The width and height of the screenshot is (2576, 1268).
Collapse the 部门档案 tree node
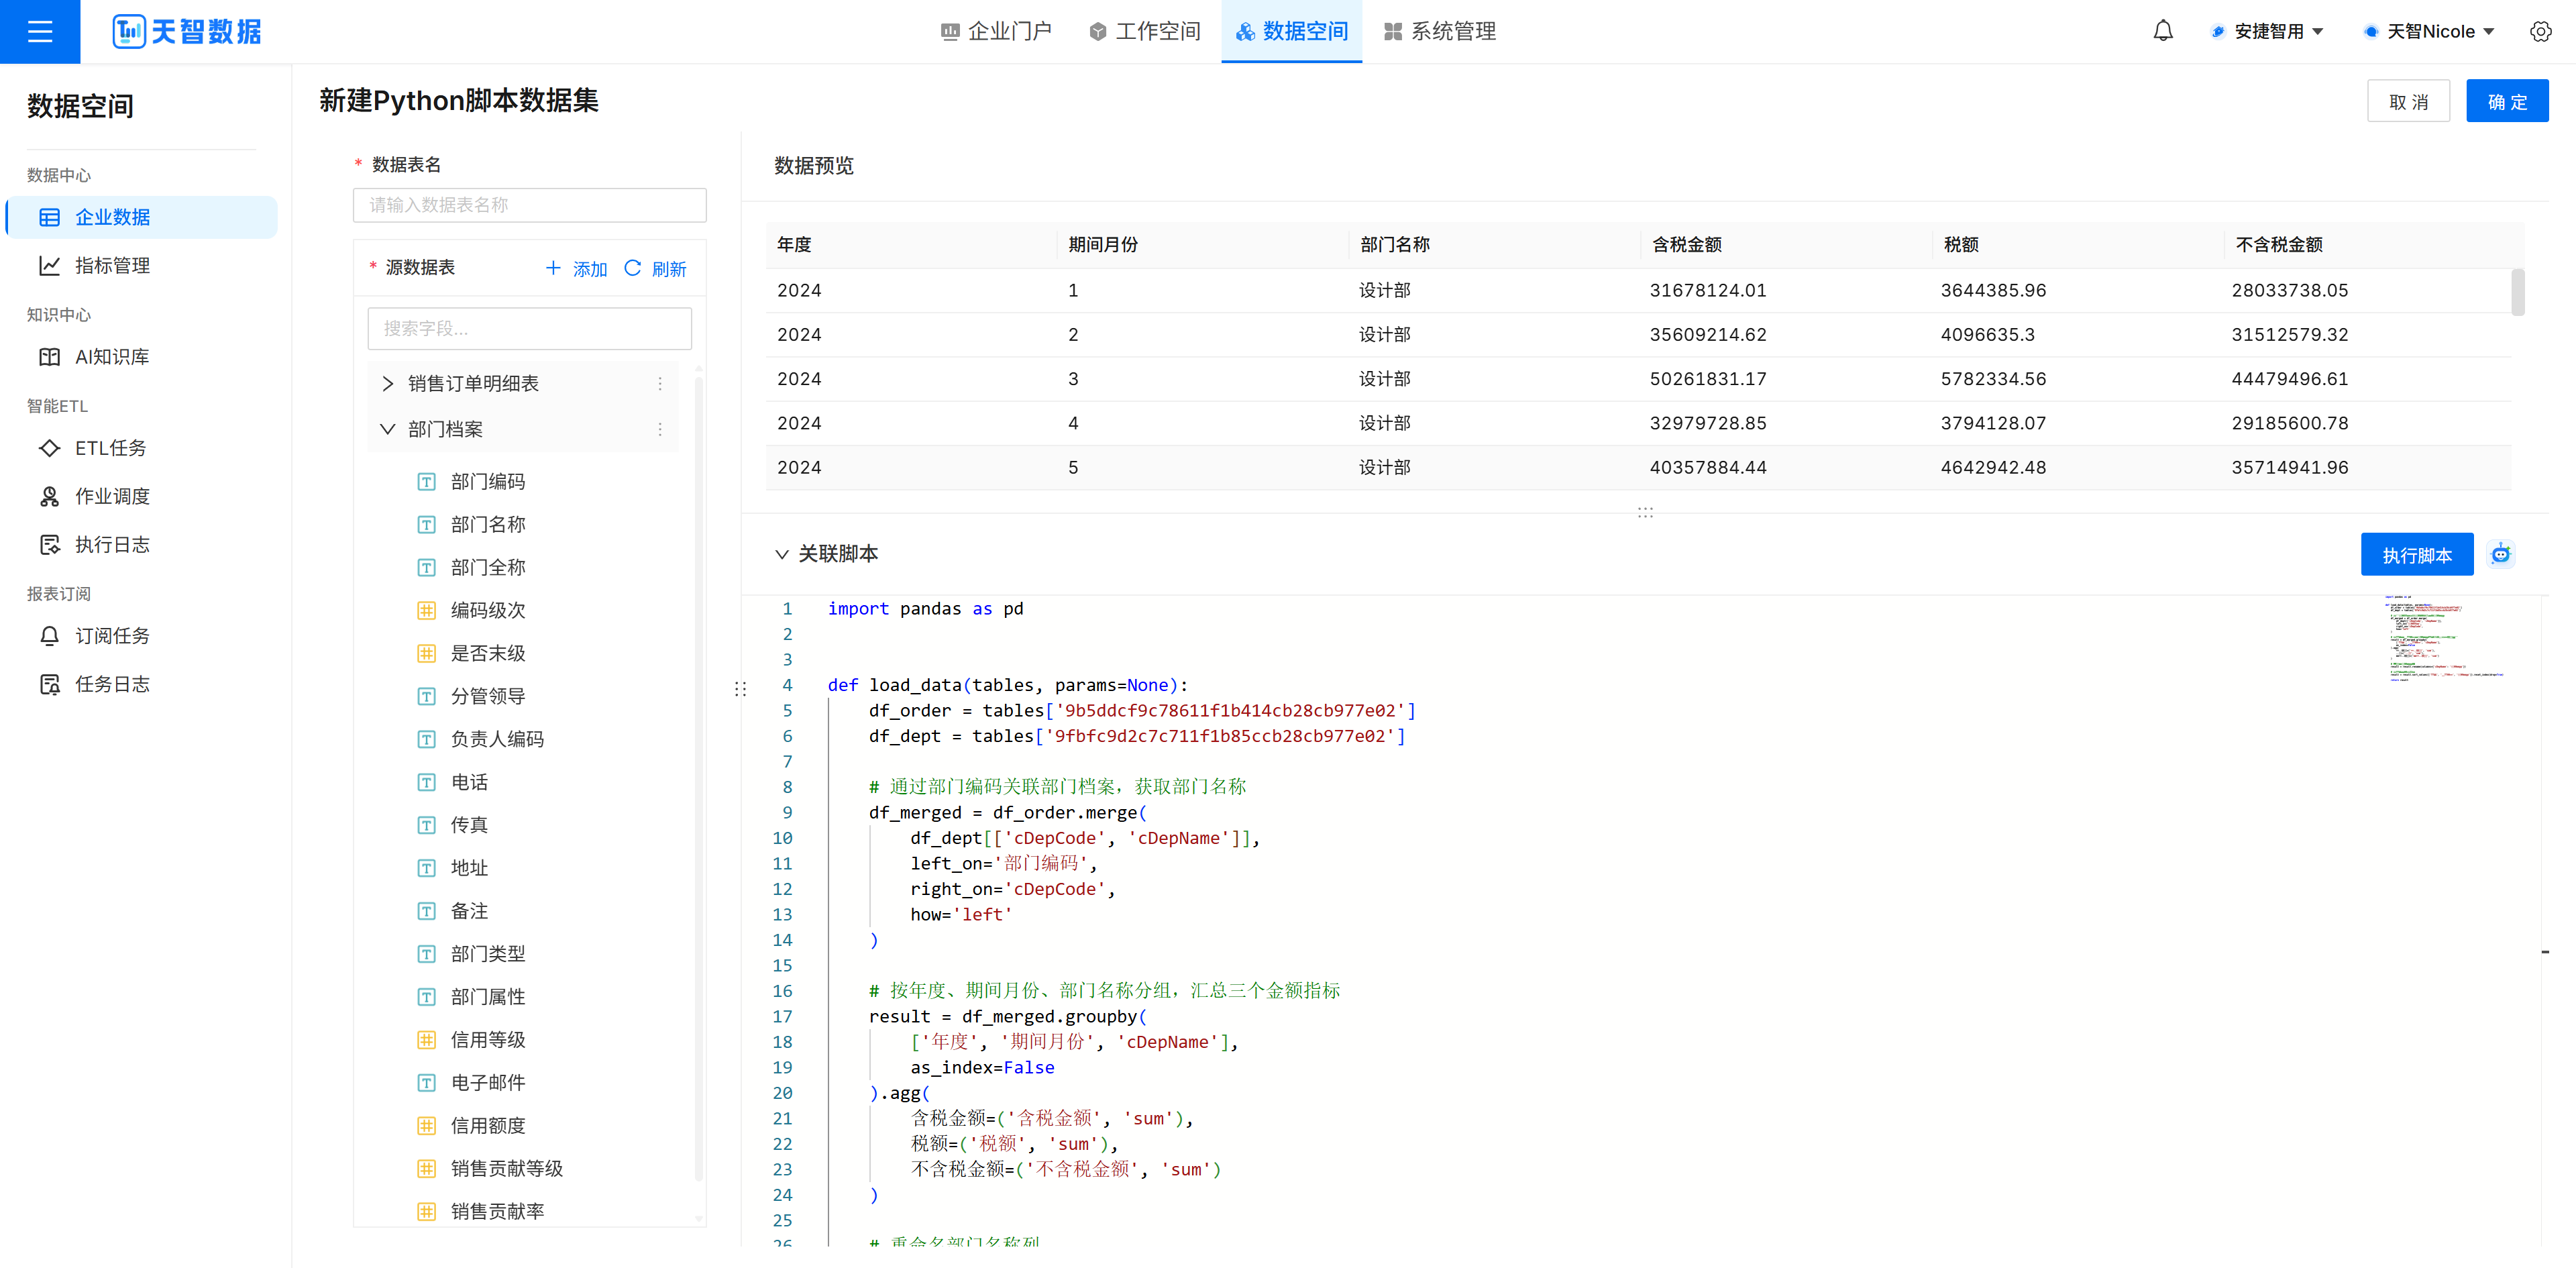click(388, 429)
